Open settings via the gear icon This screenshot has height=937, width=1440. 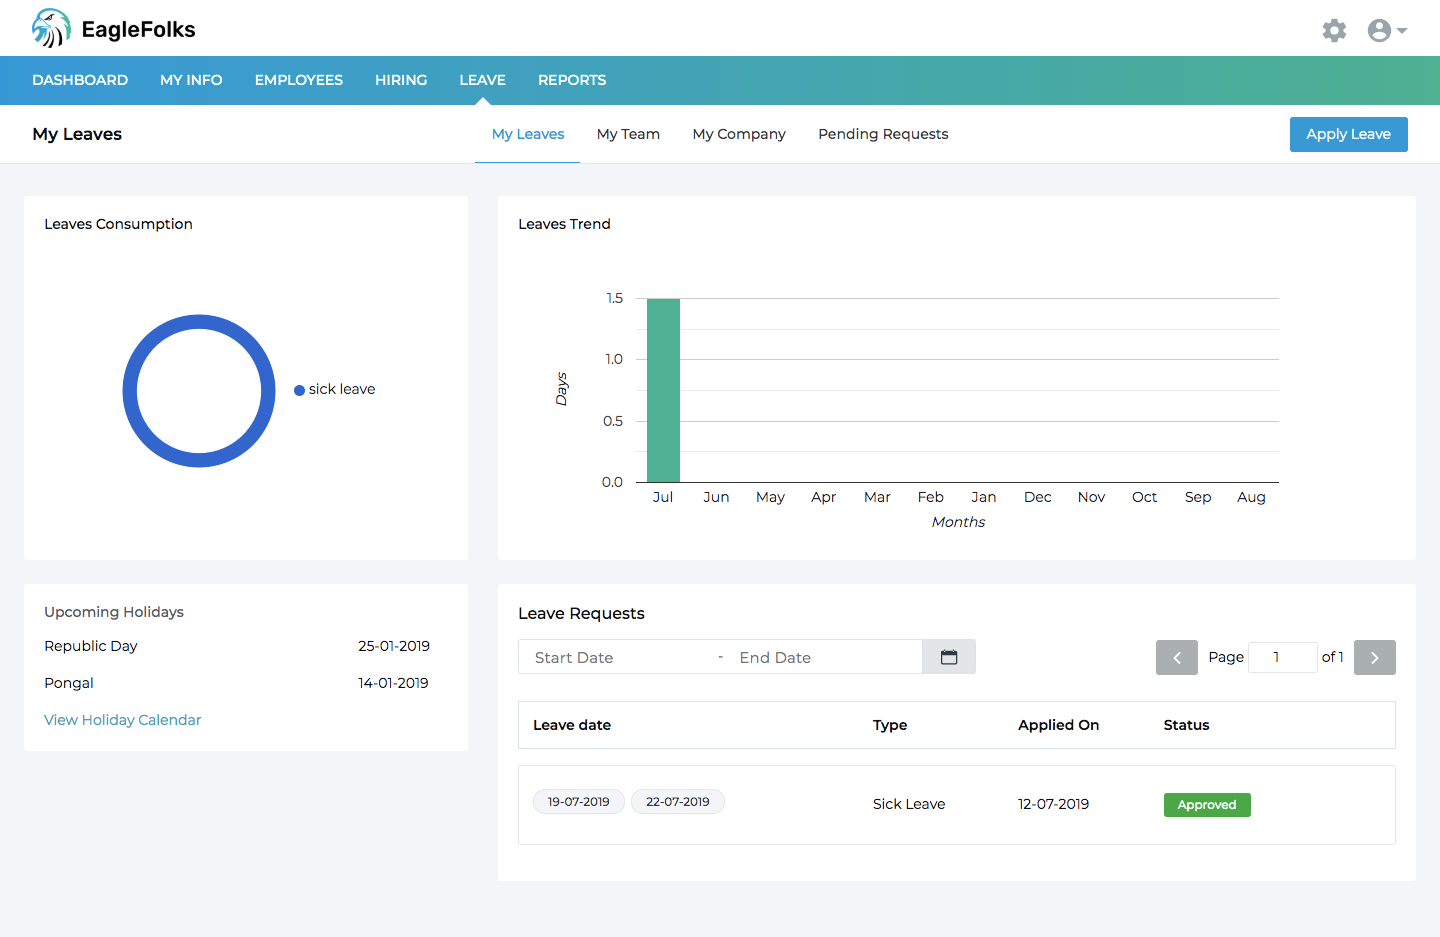pos(1334,30)
